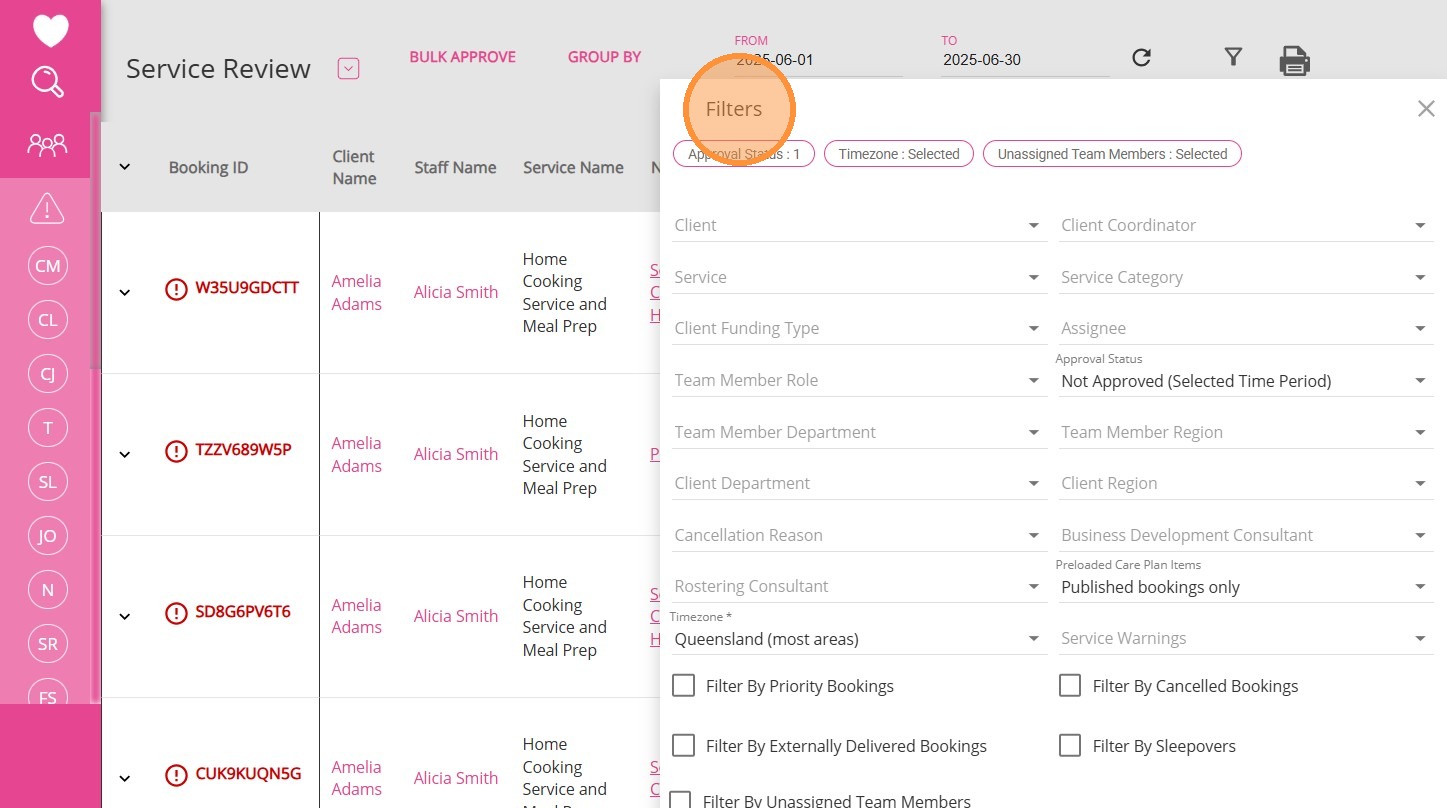Open the Approval Status dropdown
This screenshot has width=1447, height=808.
pyautogui.click(x=1244, y=381)
